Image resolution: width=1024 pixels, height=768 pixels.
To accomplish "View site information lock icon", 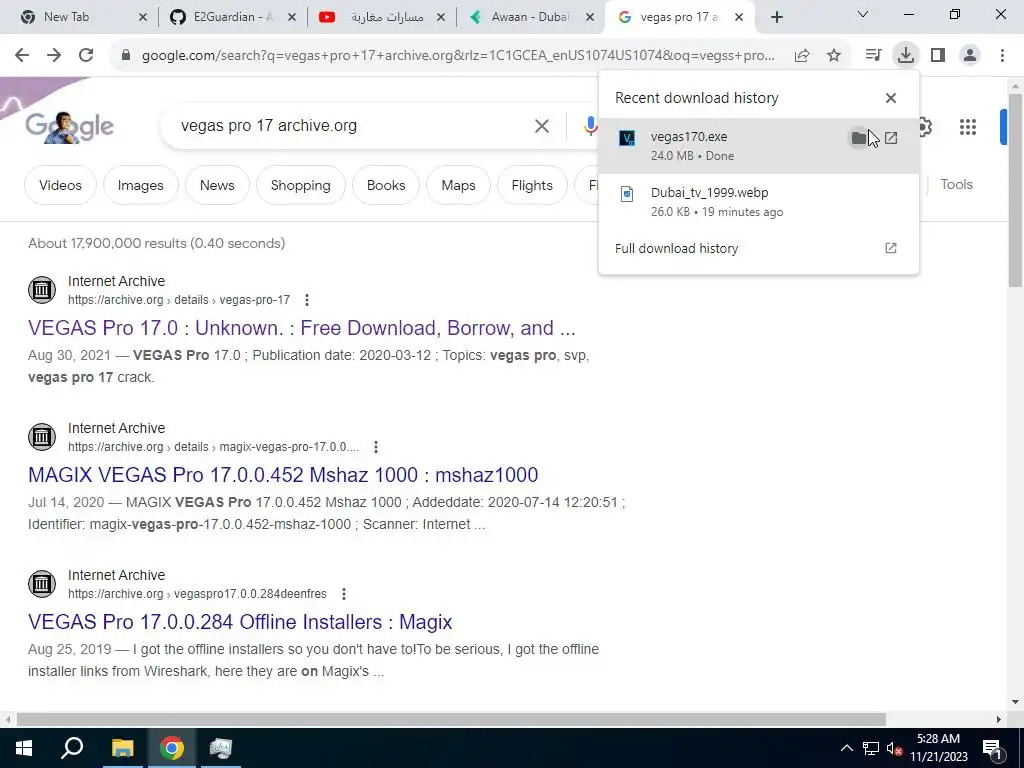I will [126, 56].
